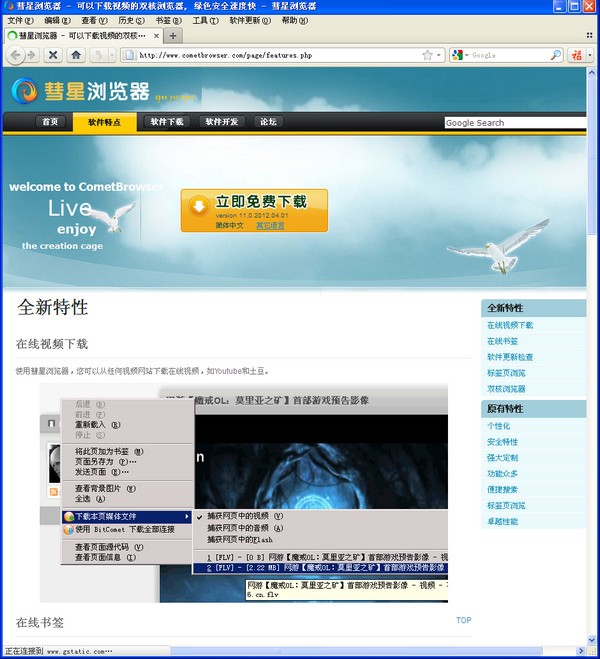This screenshot has height=659, width=600.
Task: Open the home page via house icon
Action: [76, 55]
